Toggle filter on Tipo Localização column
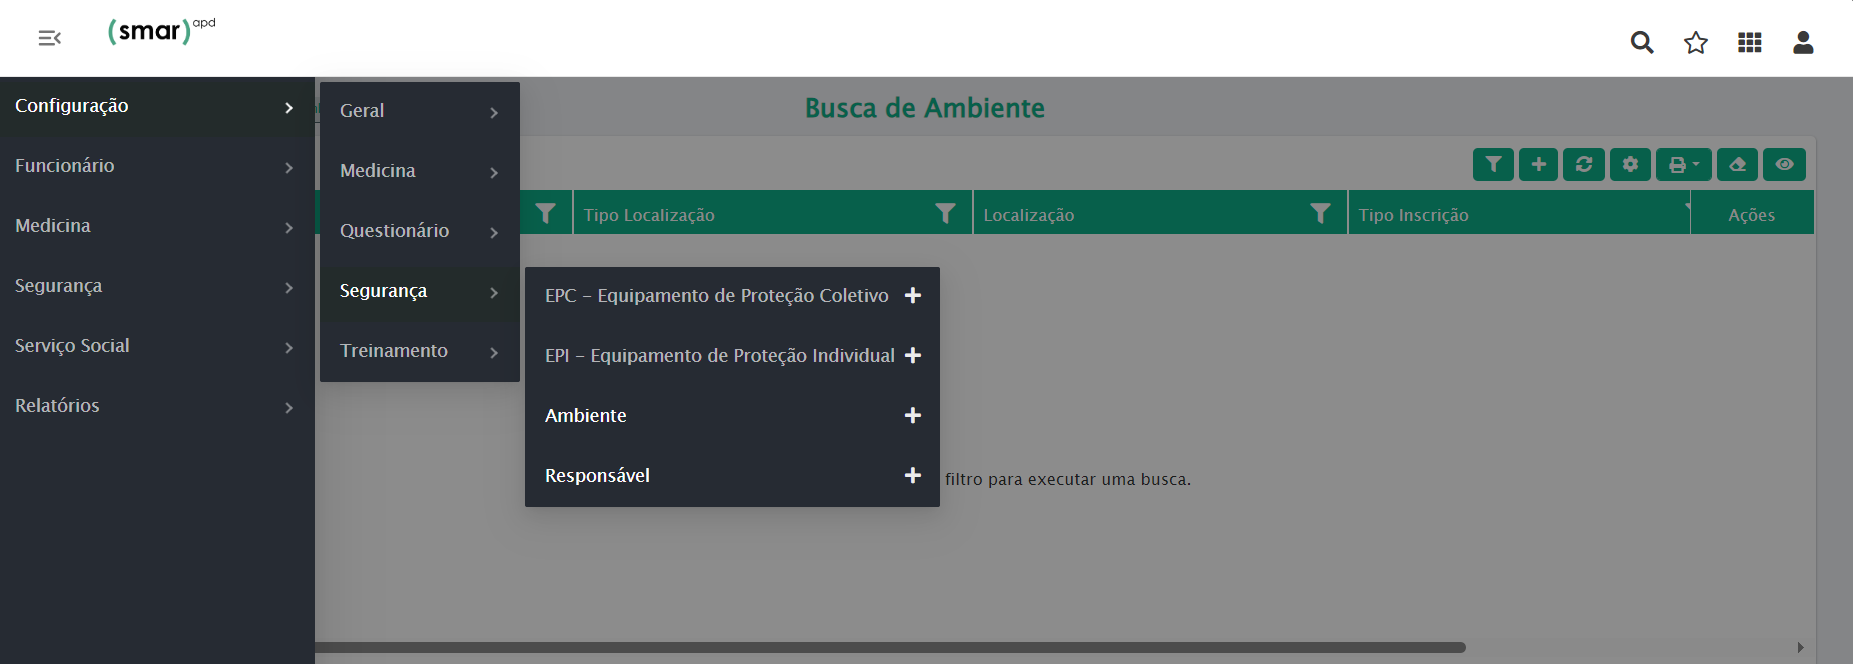1853x664 pixels. (x=945, y=213)
